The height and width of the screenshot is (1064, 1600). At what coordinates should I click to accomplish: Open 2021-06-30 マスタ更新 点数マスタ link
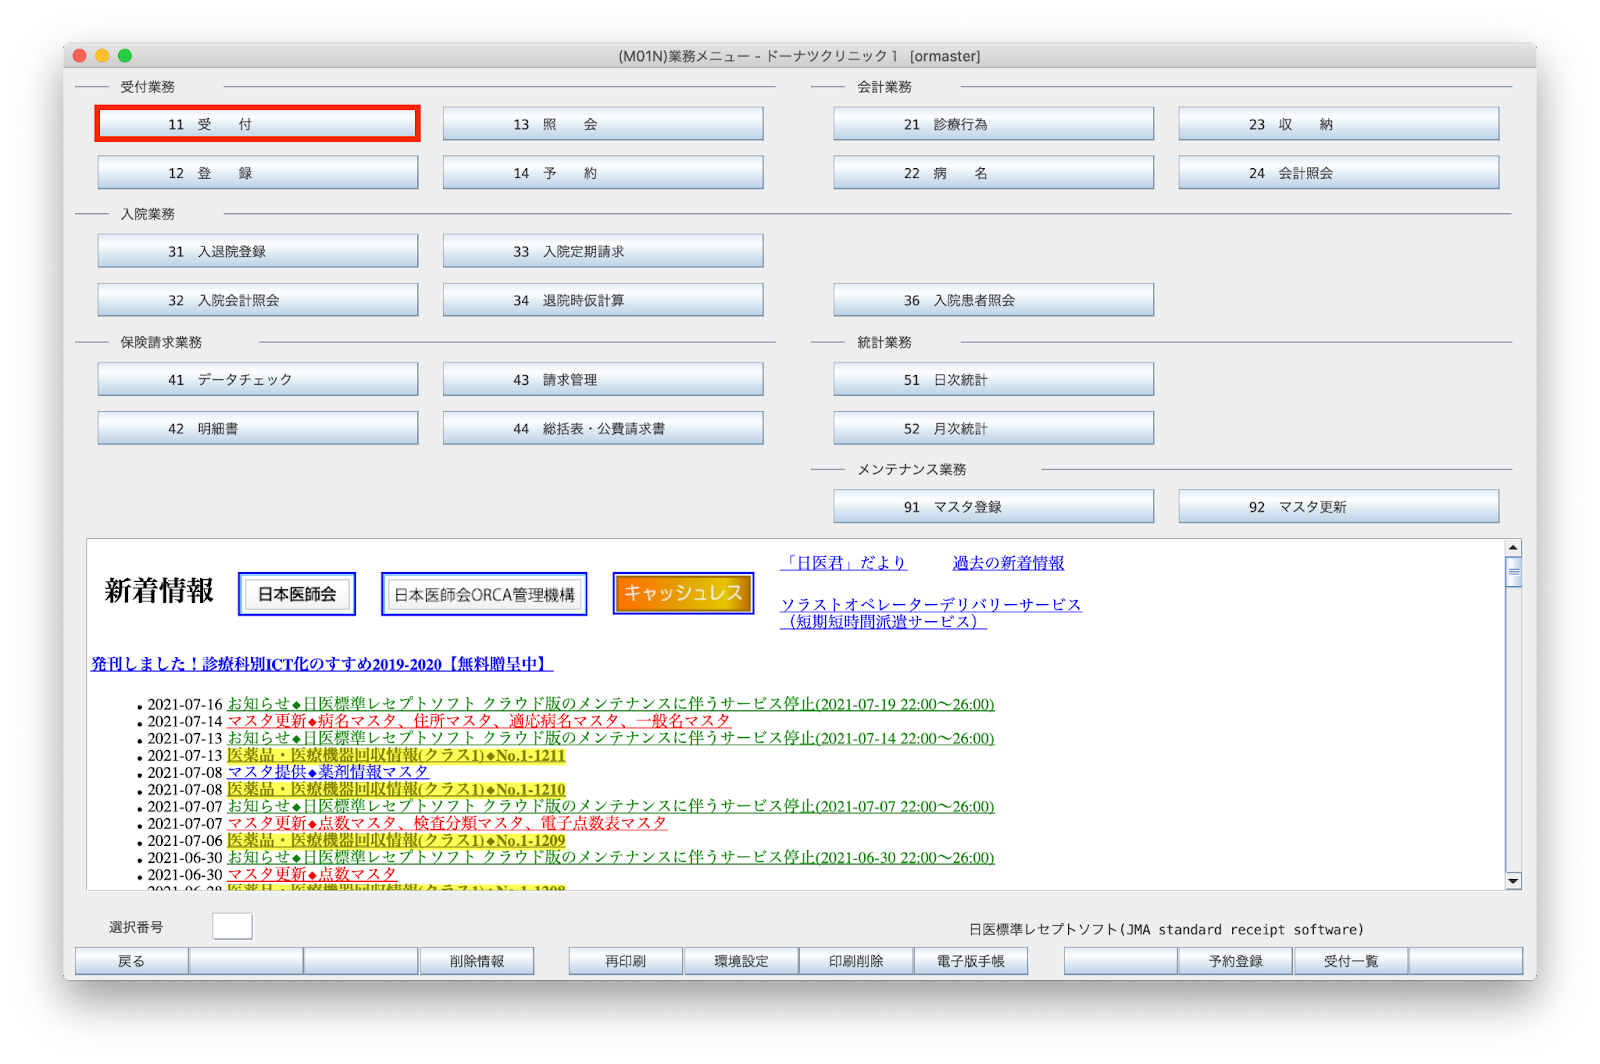click(x=312, y=874)
